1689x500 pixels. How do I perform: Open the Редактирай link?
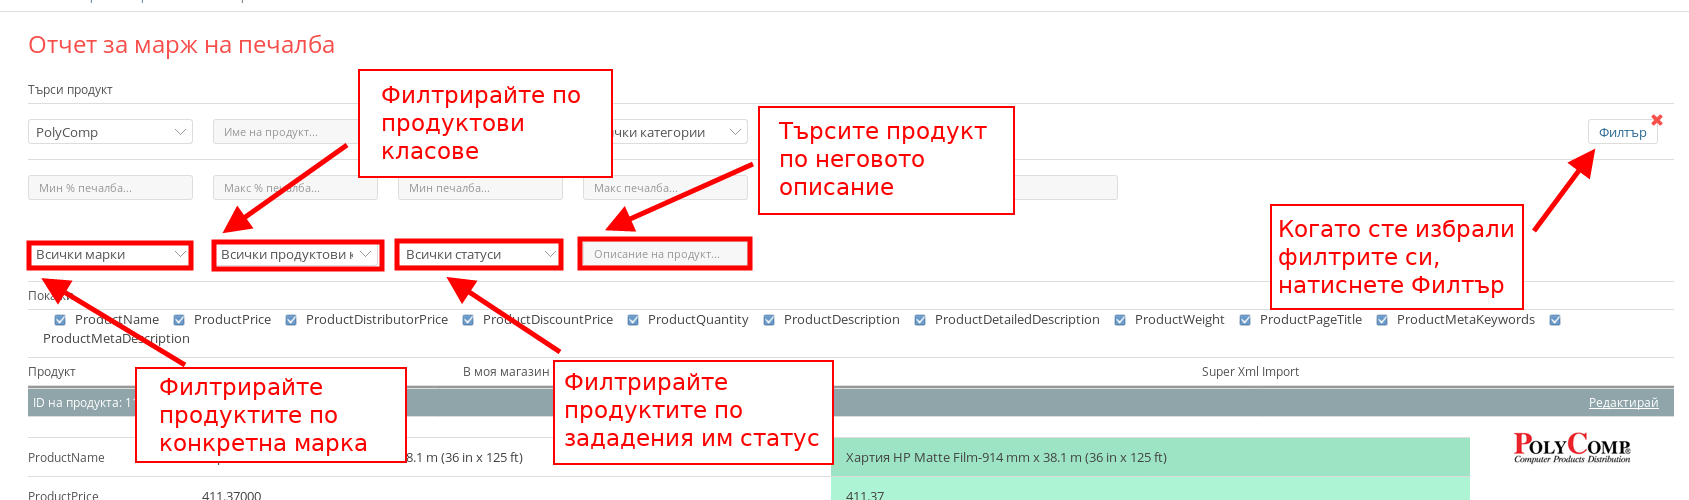(x=1623, y=403)
